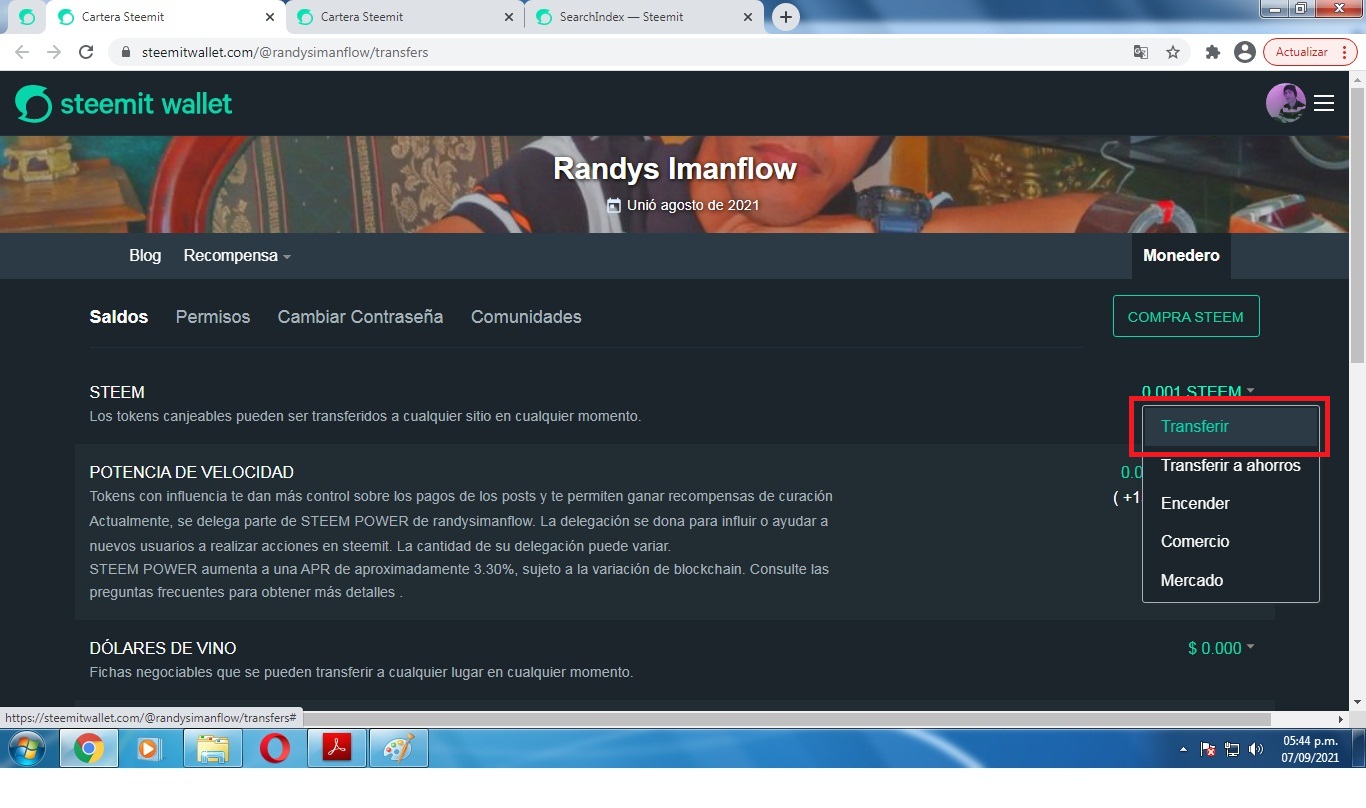Choose Comercio from the STEEM menu
The height and width of the screenshot is (808, 1366).
(1231, 541)
